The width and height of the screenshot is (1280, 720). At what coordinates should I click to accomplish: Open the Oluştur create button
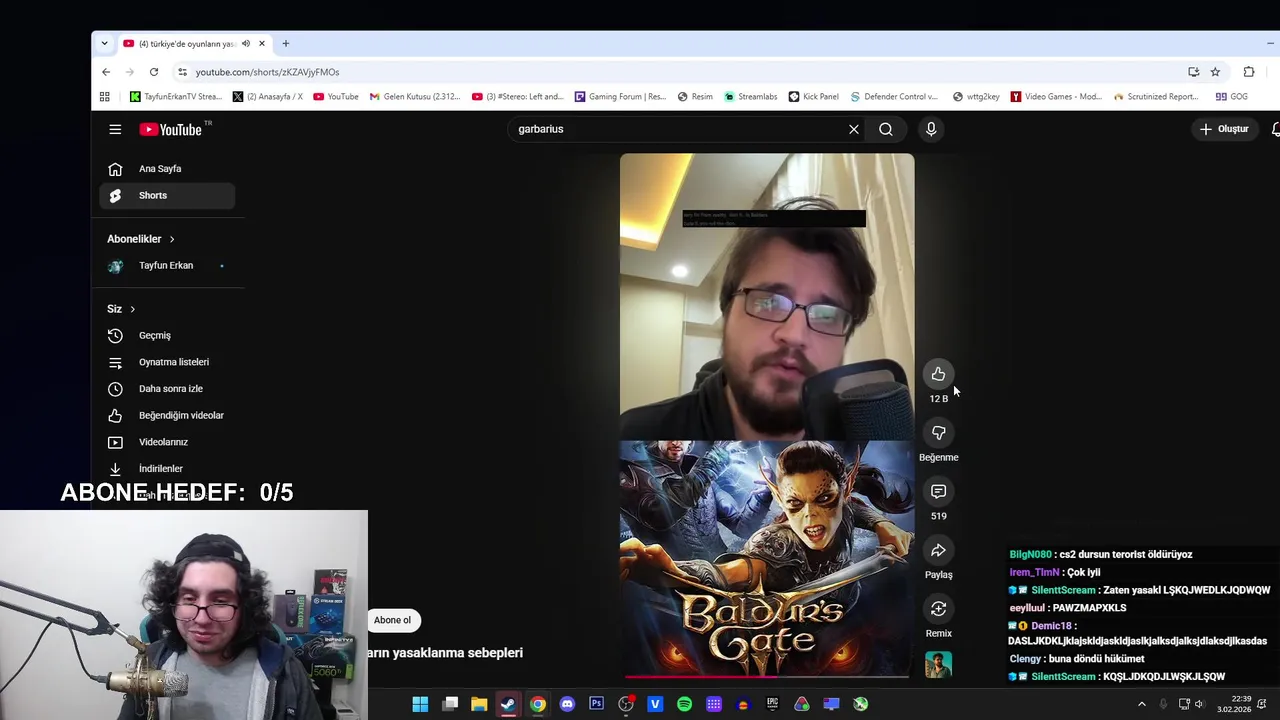pos(1224,129)
